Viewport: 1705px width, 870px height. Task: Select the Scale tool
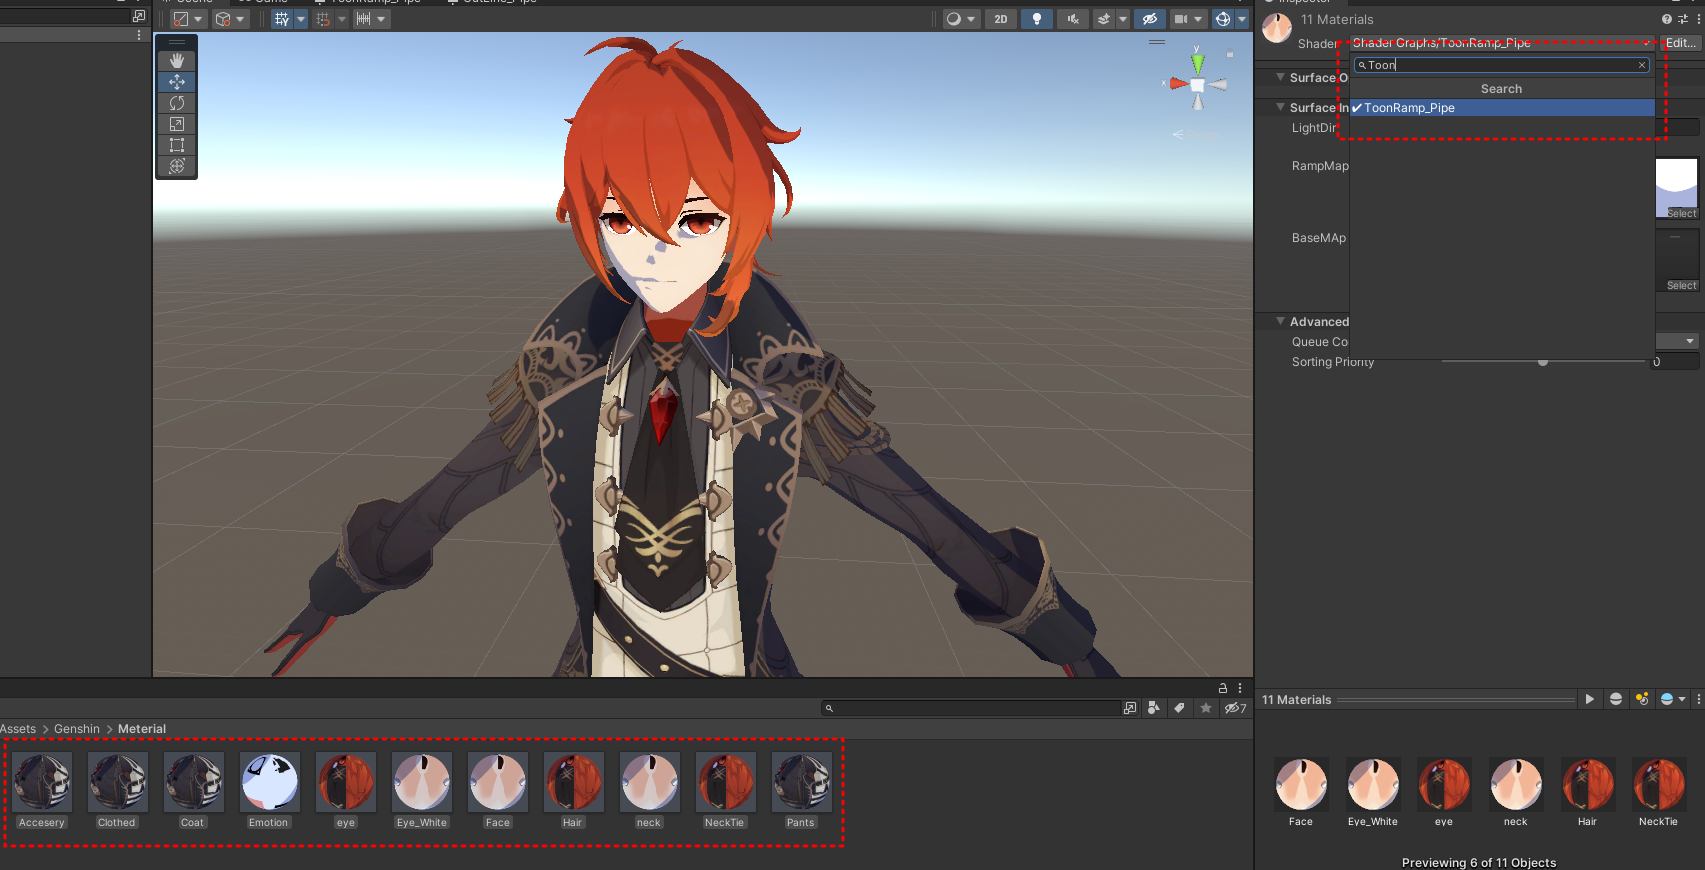point(177,124)
